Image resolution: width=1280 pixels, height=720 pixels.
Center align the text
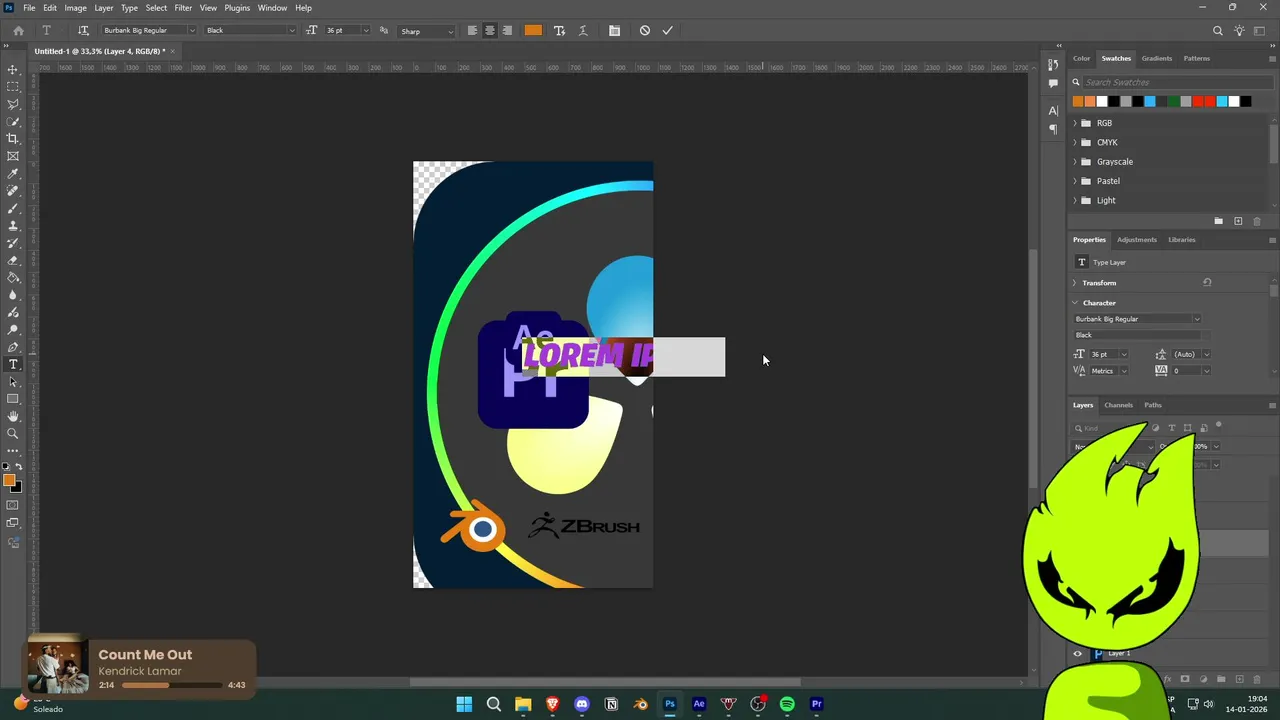coord(489,30)
